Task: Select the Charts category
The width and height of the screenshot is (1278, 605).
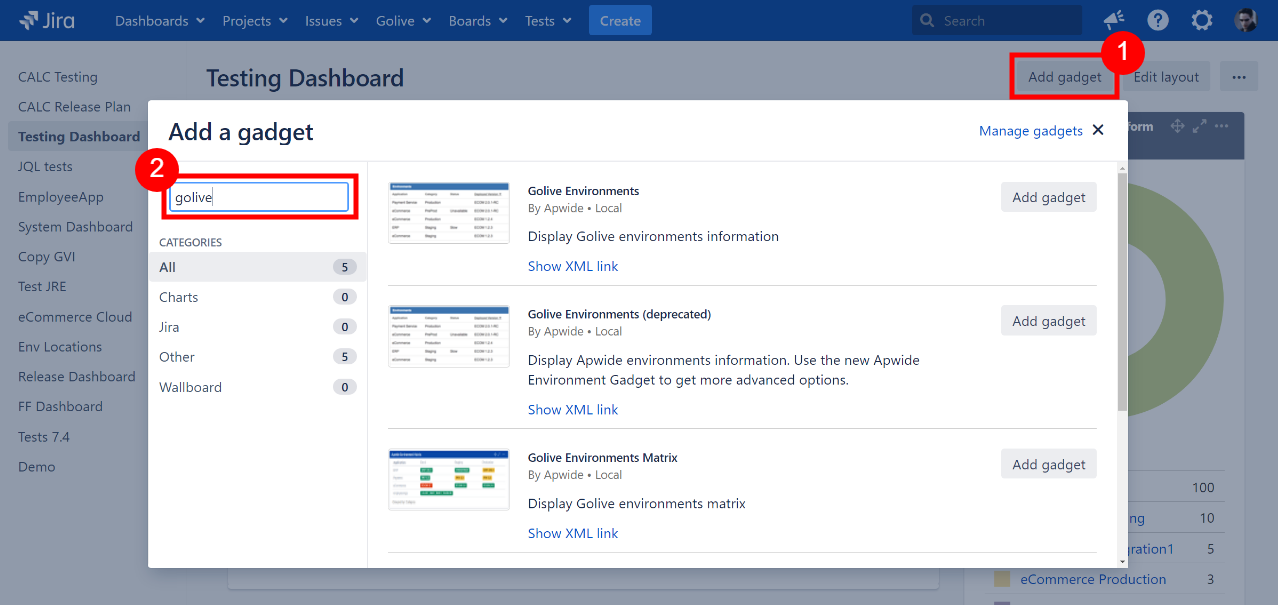Action: click(179, 297)
